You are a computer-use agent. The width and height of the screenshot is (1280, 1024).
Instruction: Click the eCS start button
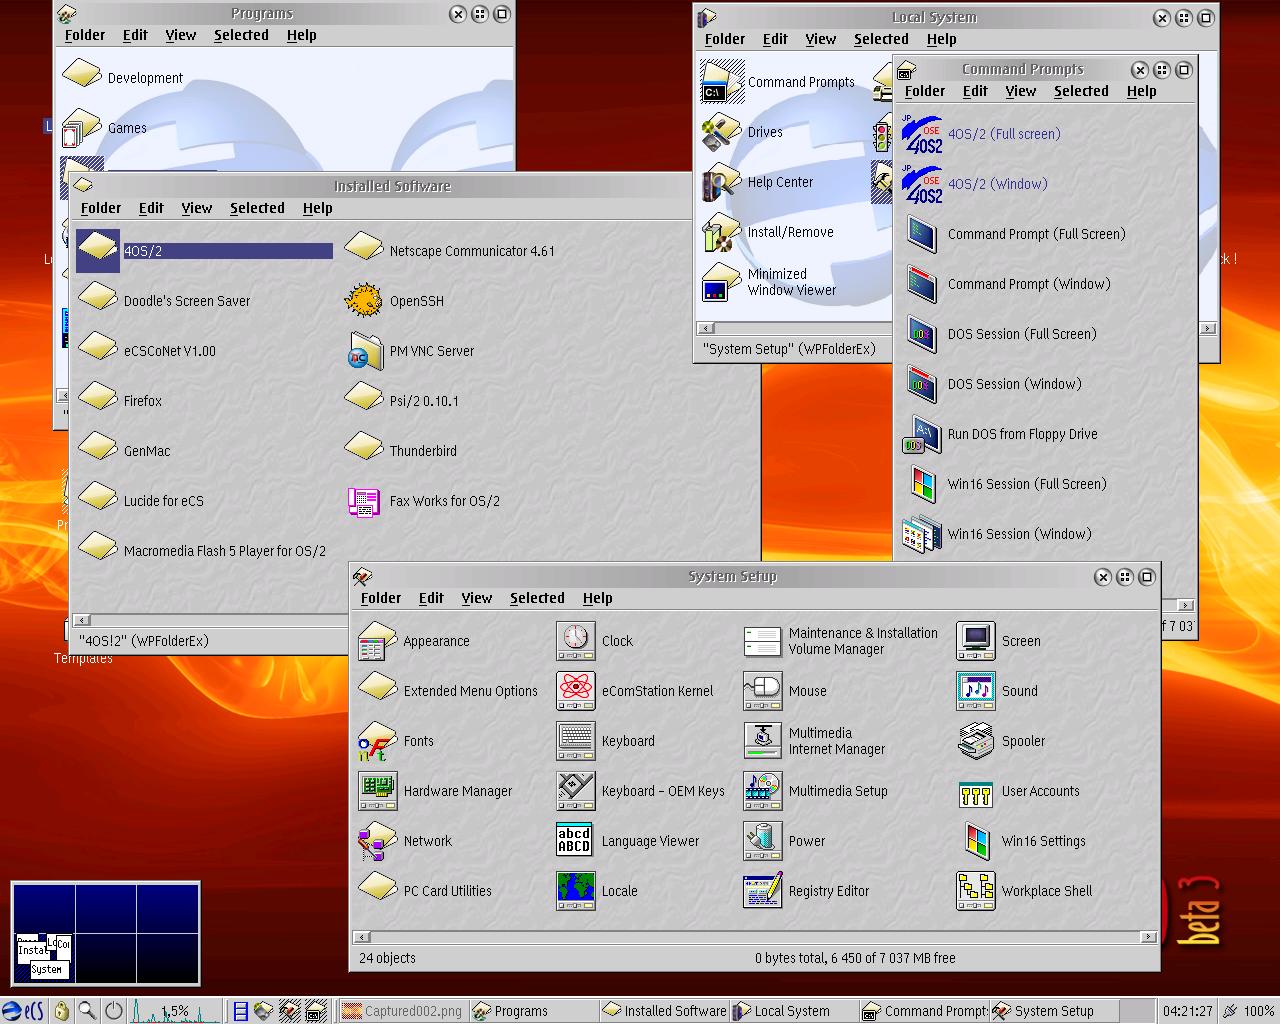[23, 1011]
